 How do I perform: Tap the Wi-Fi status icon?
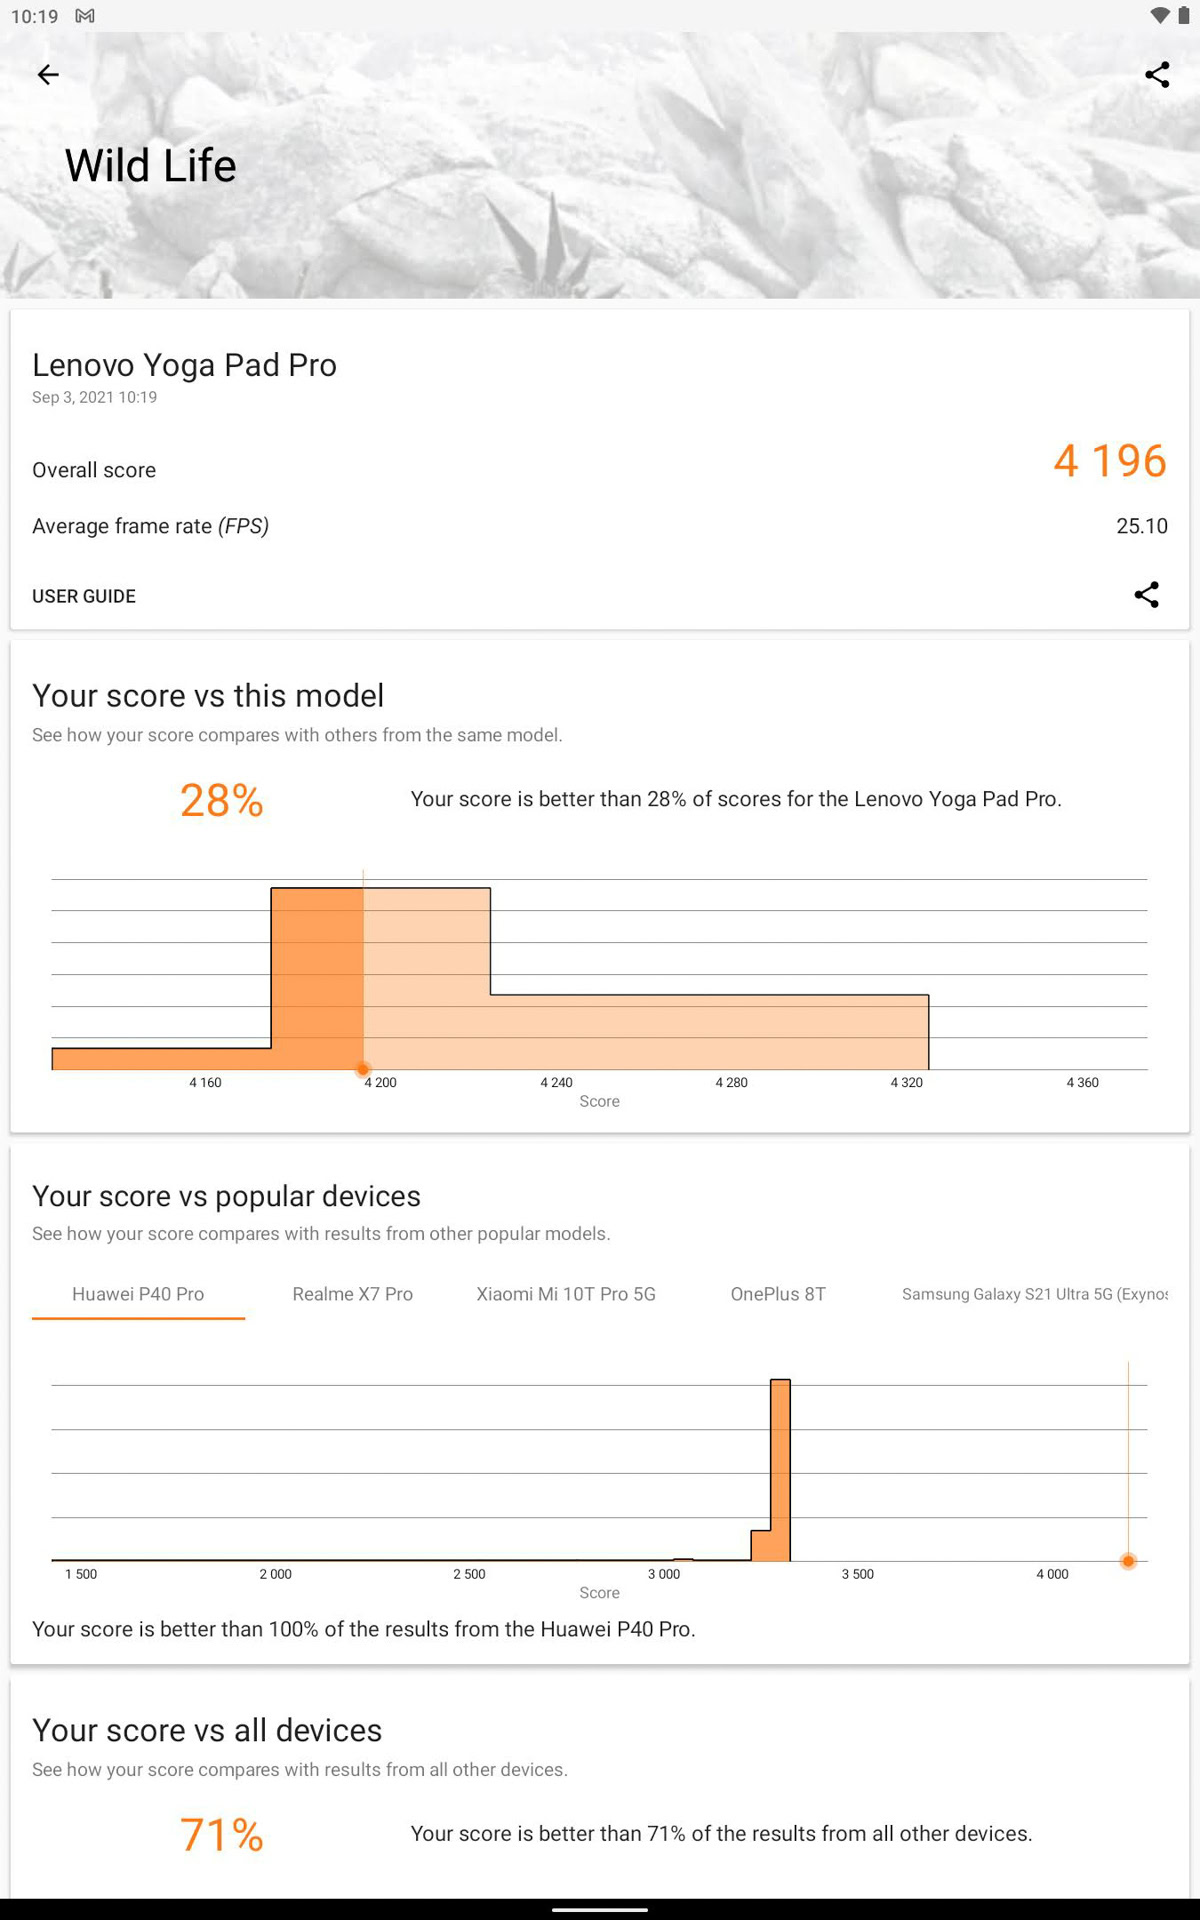(1159, 16)
